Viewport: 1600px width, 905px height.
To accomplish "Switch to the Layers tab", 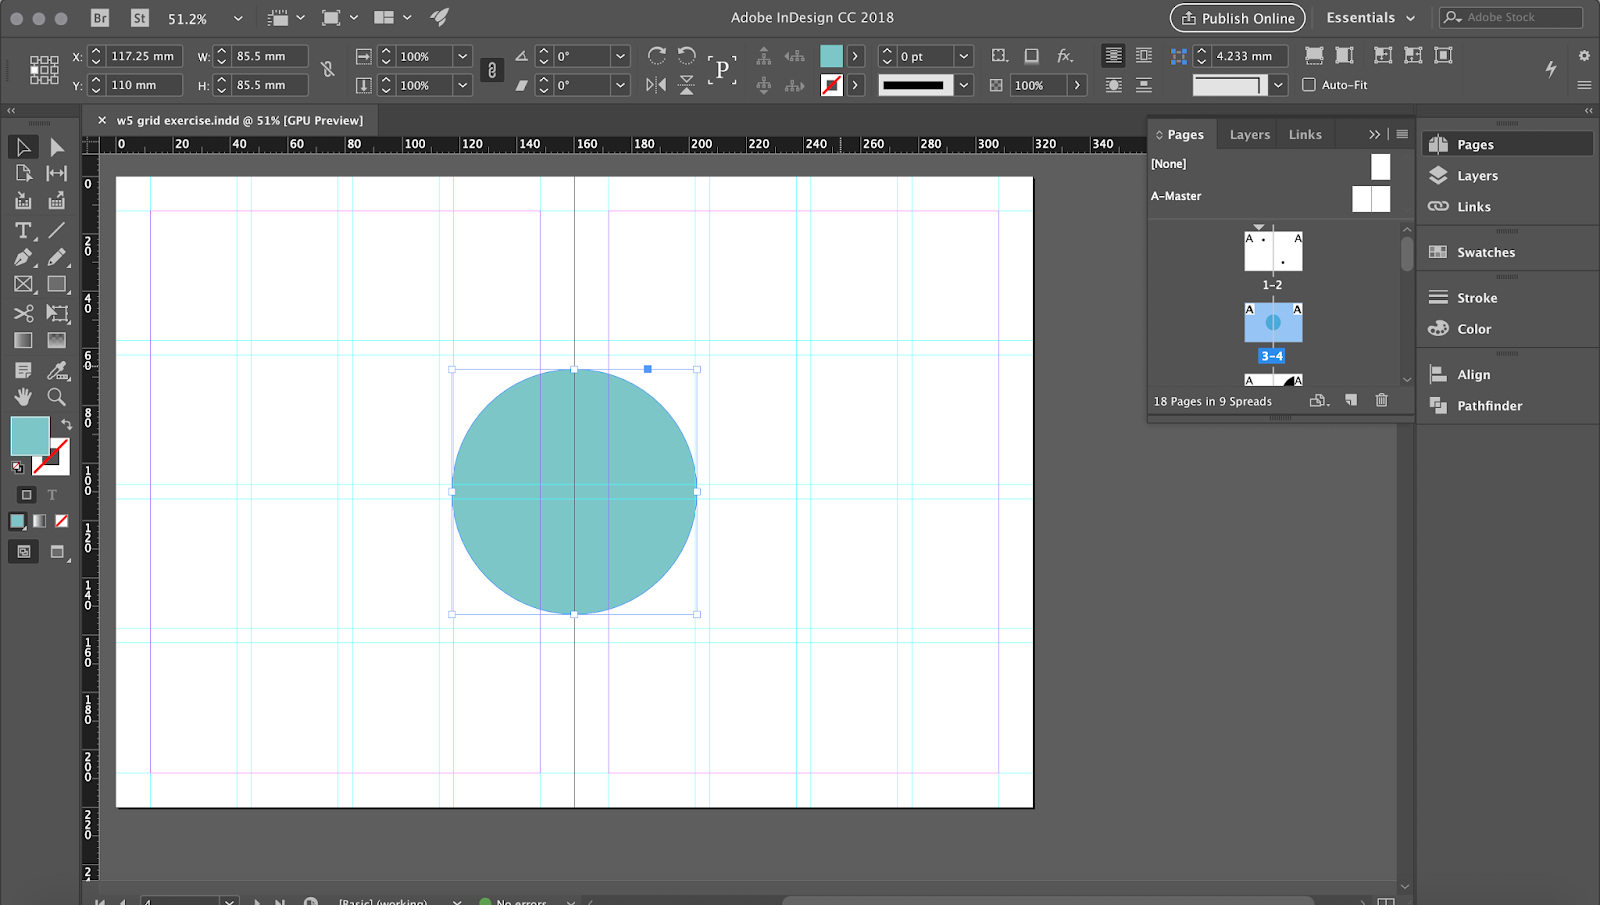I will (x=1248, y=134).
